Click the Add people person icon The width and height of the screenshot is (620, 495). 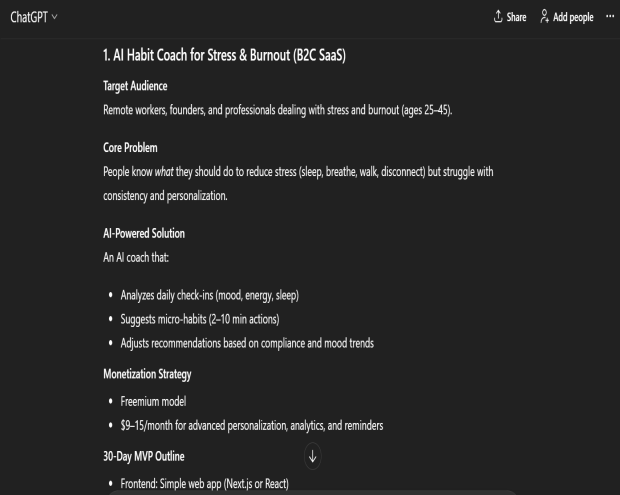pyautogui.click(x=545, y=17)
